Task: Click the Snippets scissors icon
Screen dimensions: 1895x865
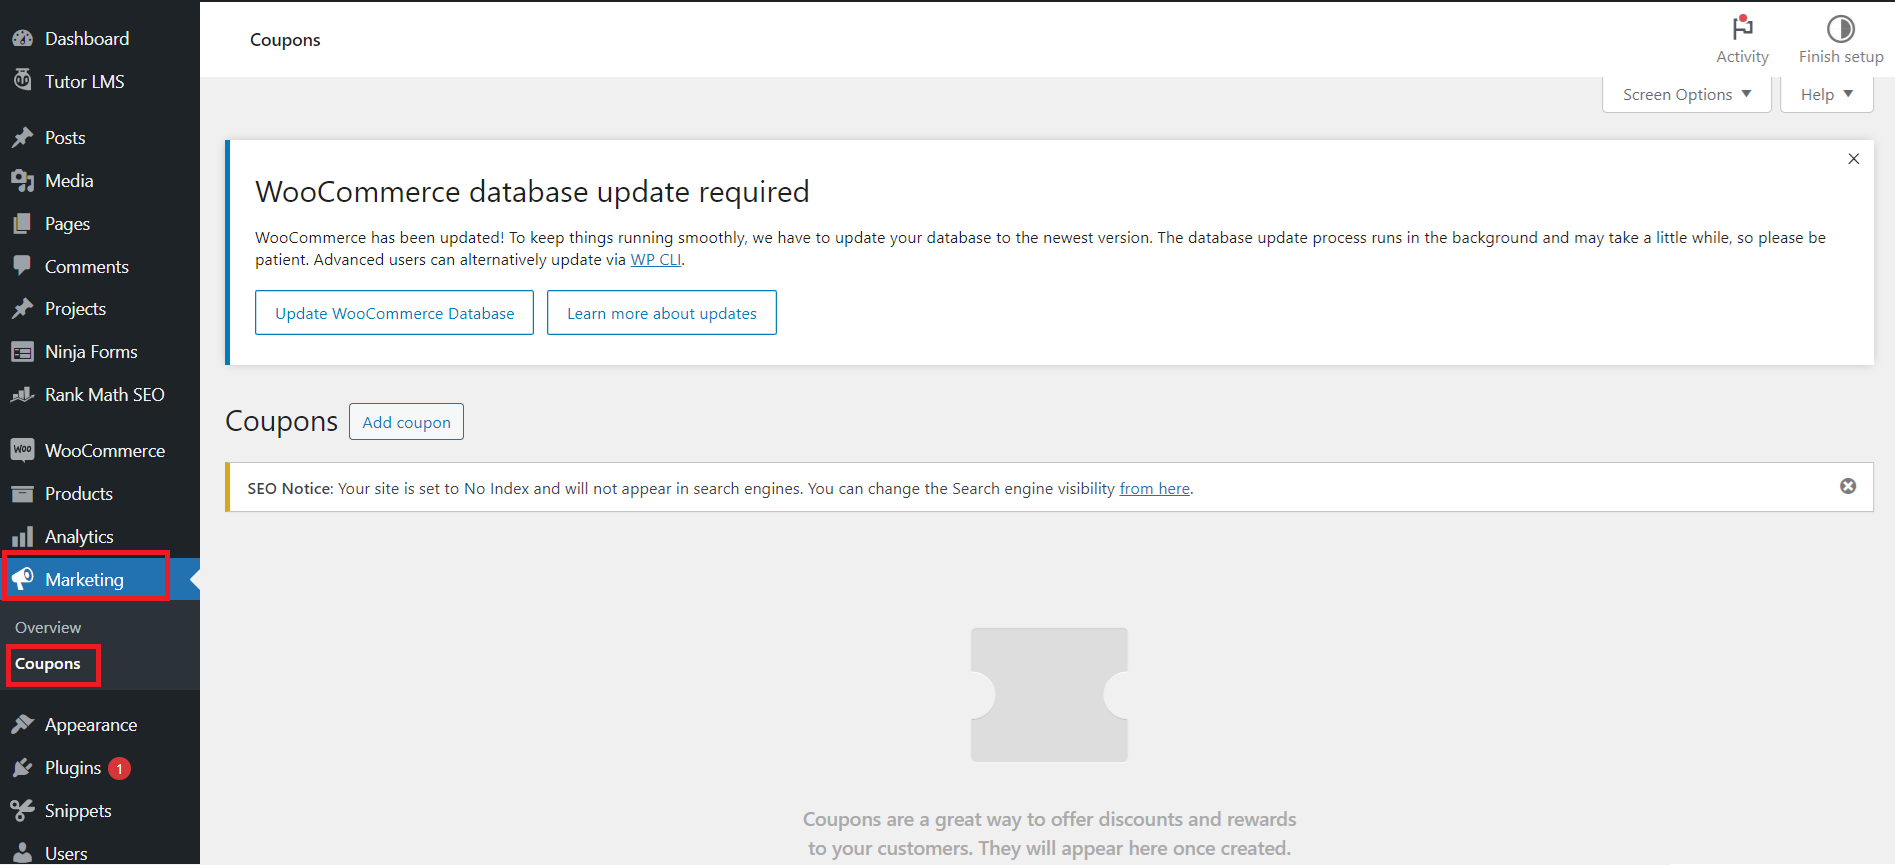Action: click(x=22, y=810)
